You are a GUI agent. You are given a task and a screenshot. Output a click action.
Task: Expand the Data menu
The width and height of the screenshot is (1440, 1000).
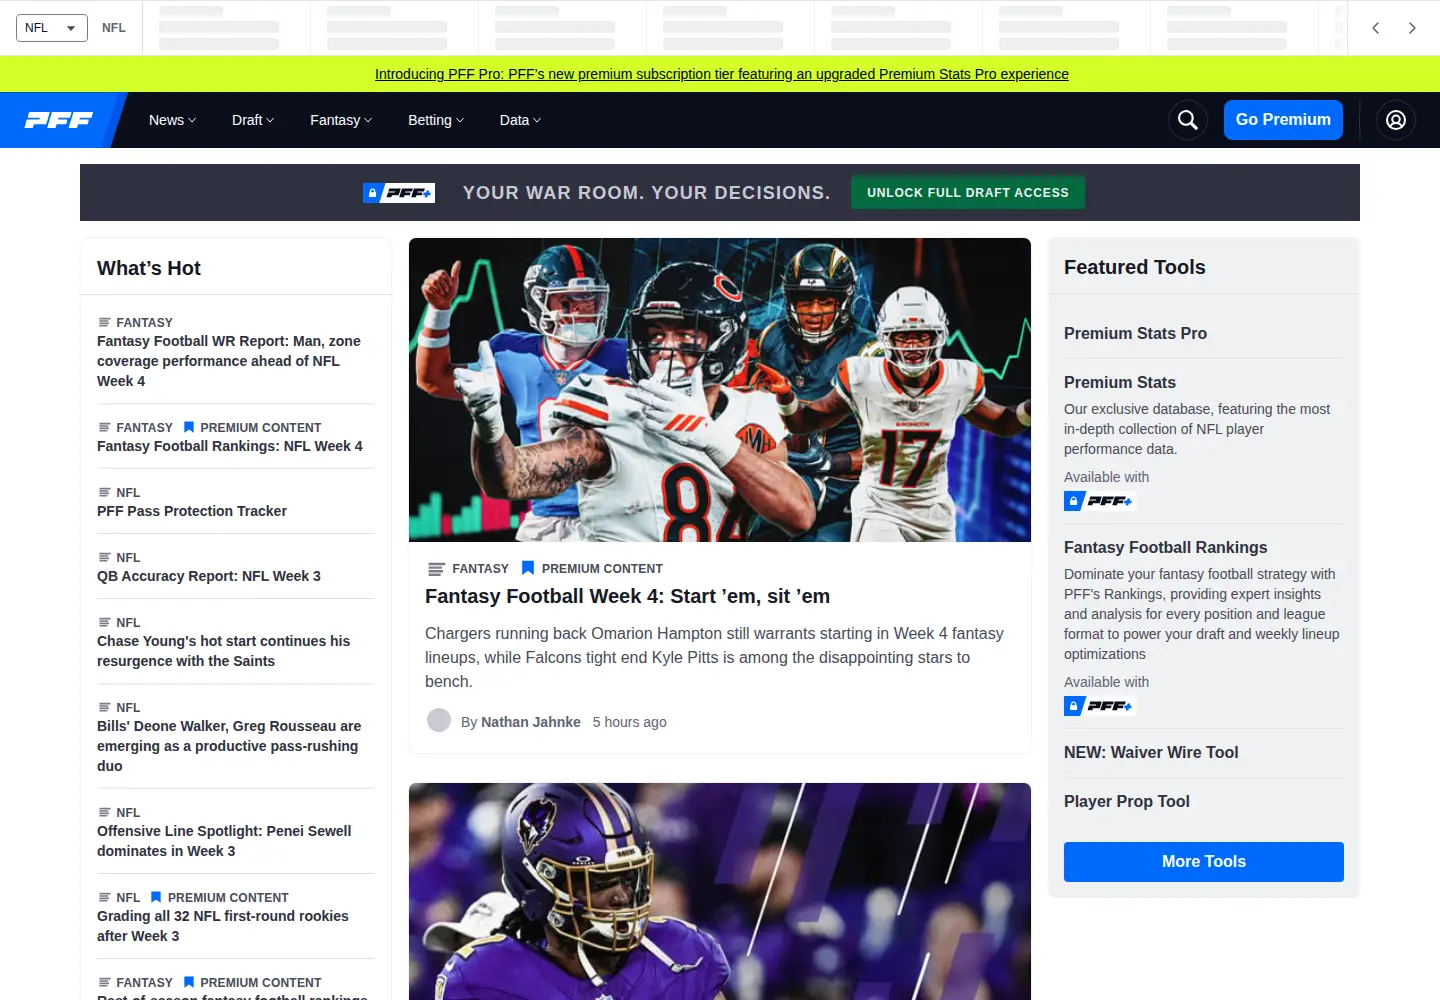(x=520, y=120)
